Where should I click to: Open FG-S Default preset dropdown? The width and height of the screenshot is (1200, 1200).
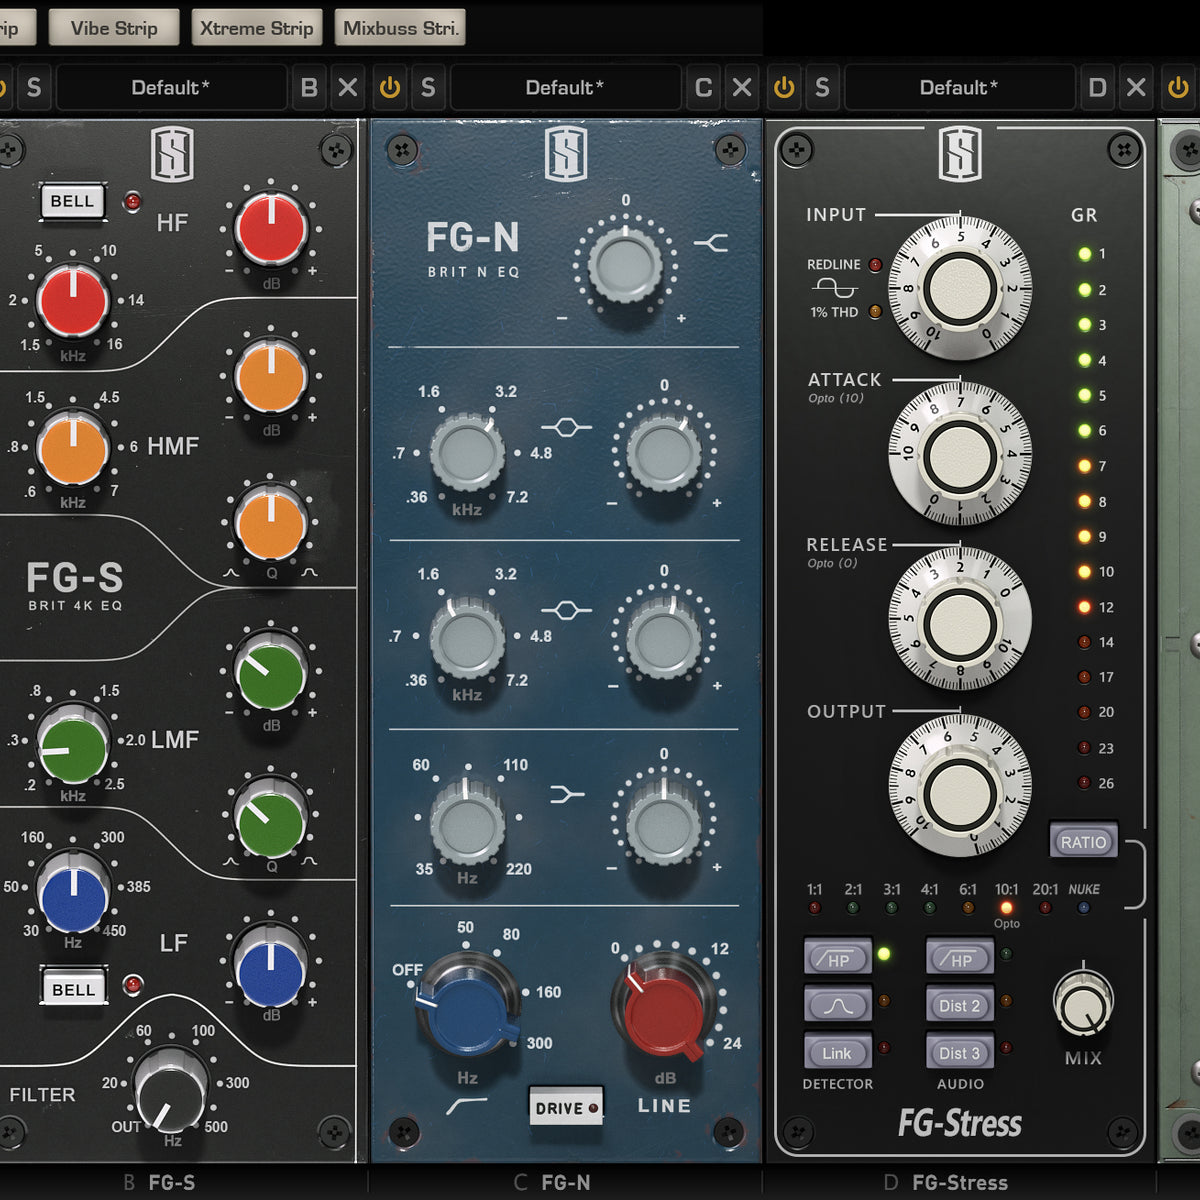click(x=171, y=88)
